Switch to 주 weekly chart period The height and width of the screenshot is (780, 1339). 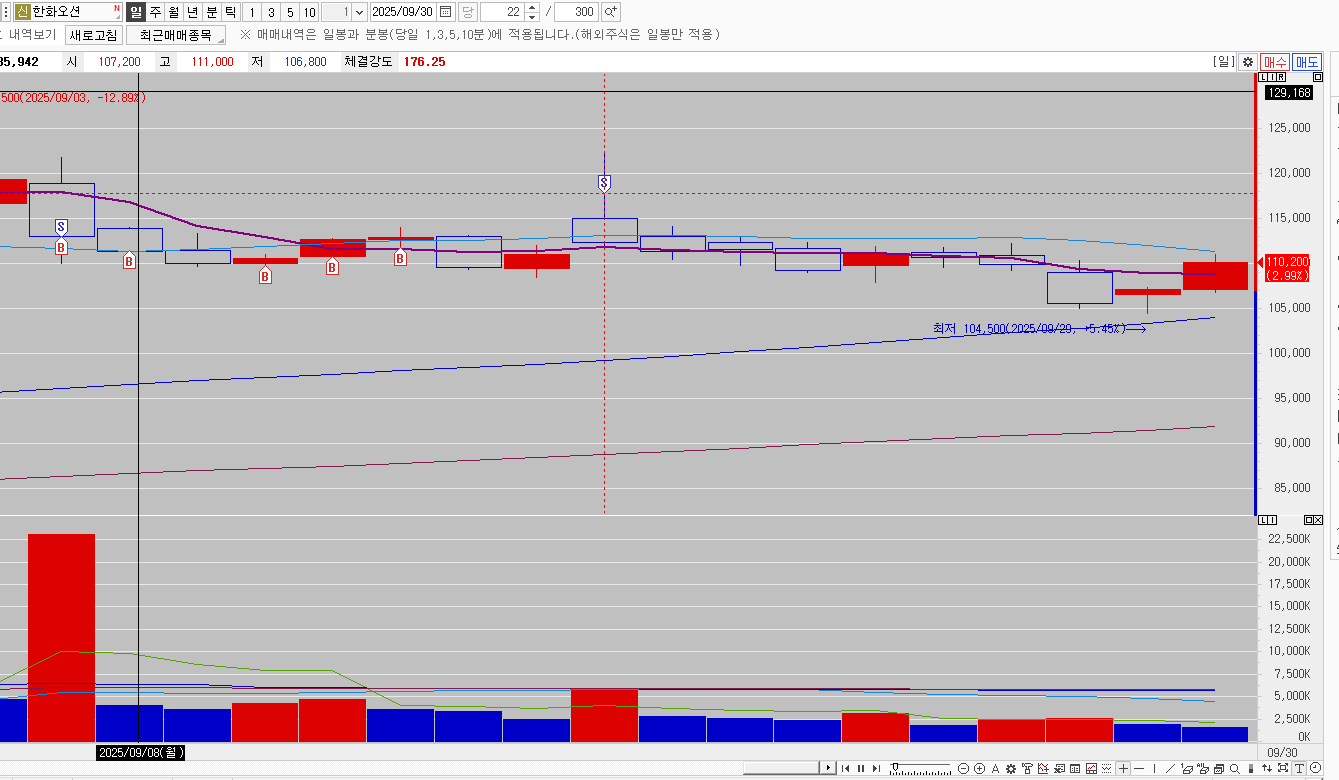coord(155,12)
